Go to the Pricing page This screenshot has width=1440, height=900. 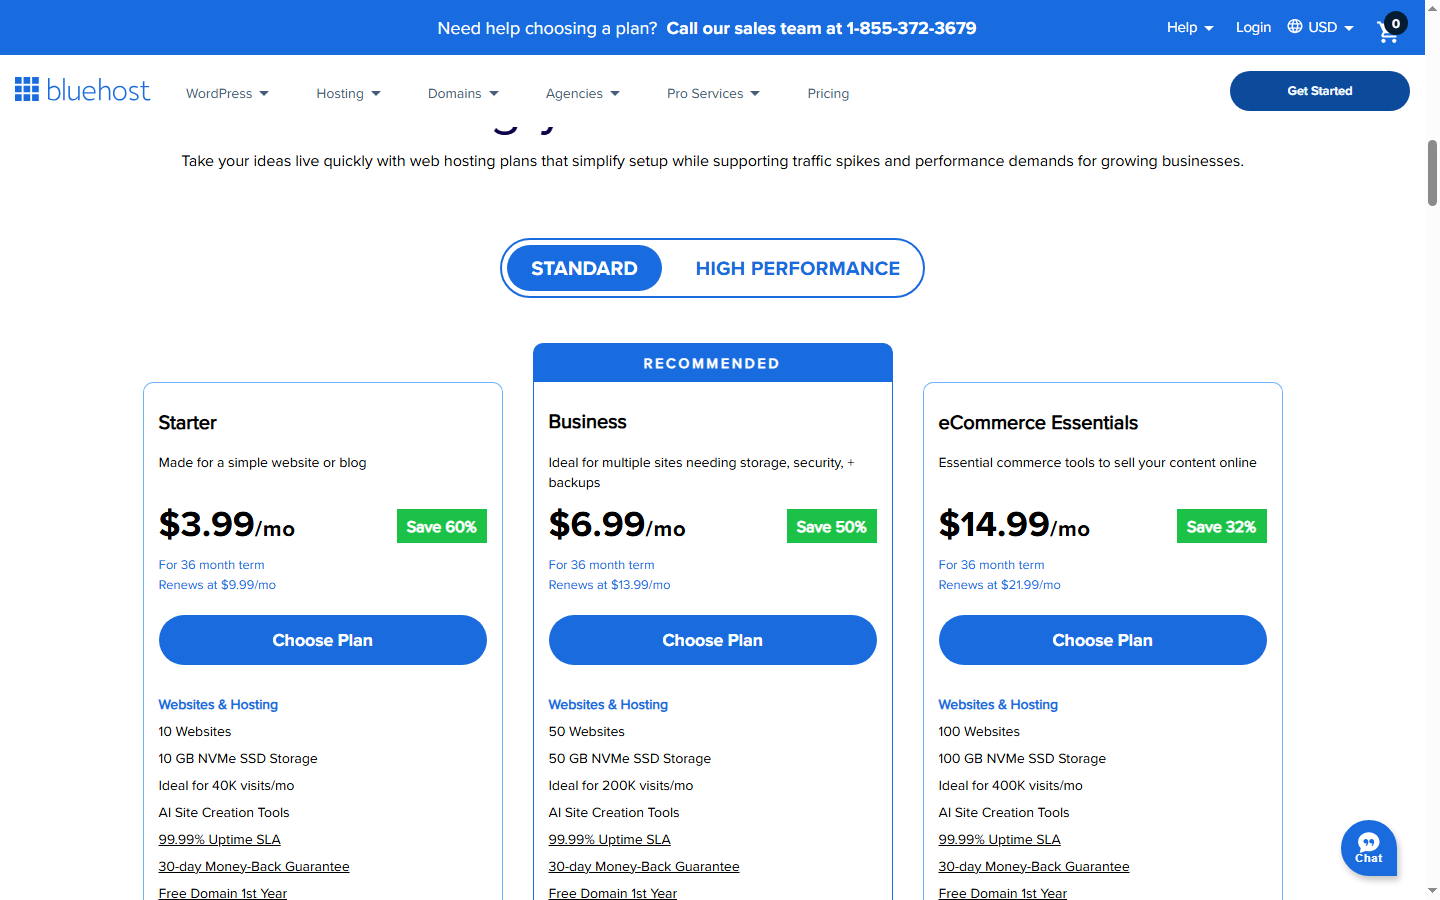[x=828, y=93]
